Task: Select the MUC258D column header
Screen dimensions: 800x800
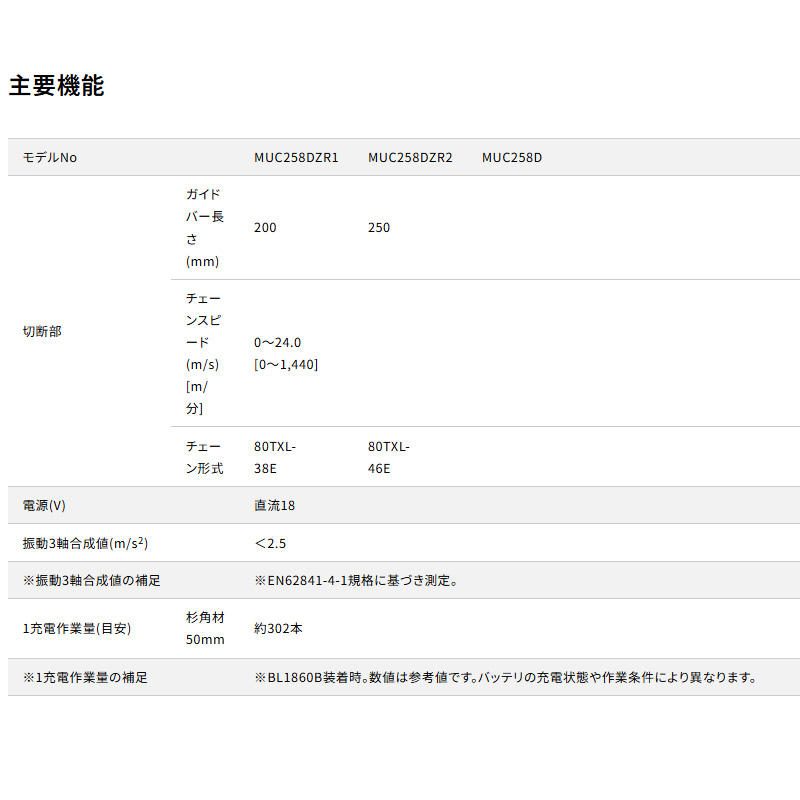Action: (512, 158)
